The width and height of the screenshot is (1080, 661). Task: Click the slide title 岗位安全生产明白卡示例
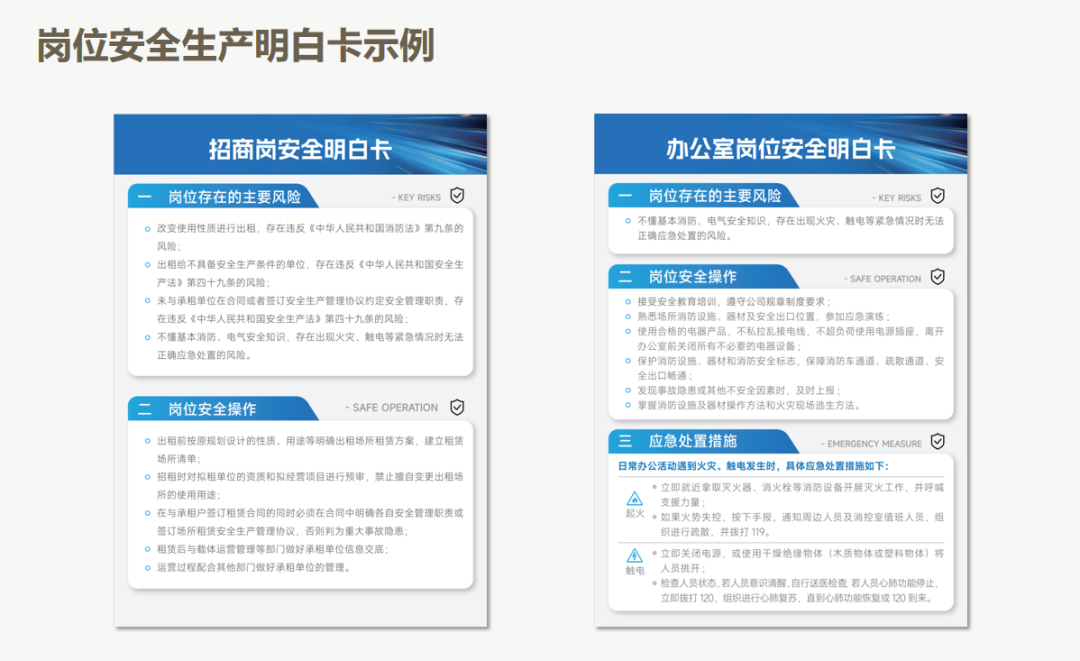coord(237,44)
